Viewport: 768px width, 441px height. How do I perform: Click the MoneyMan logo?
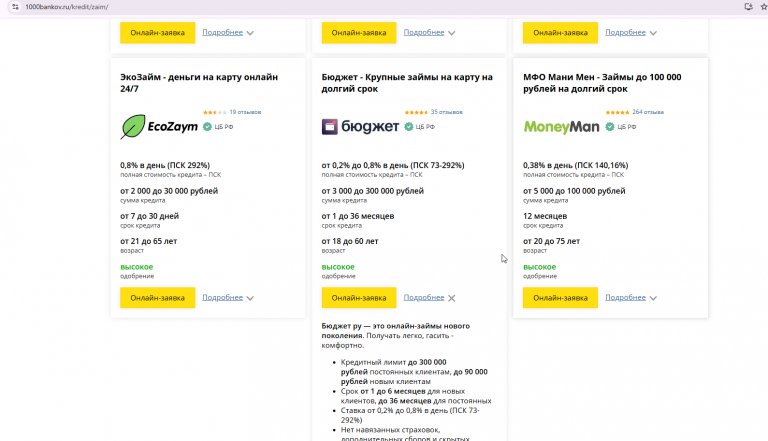coord(560,127)
